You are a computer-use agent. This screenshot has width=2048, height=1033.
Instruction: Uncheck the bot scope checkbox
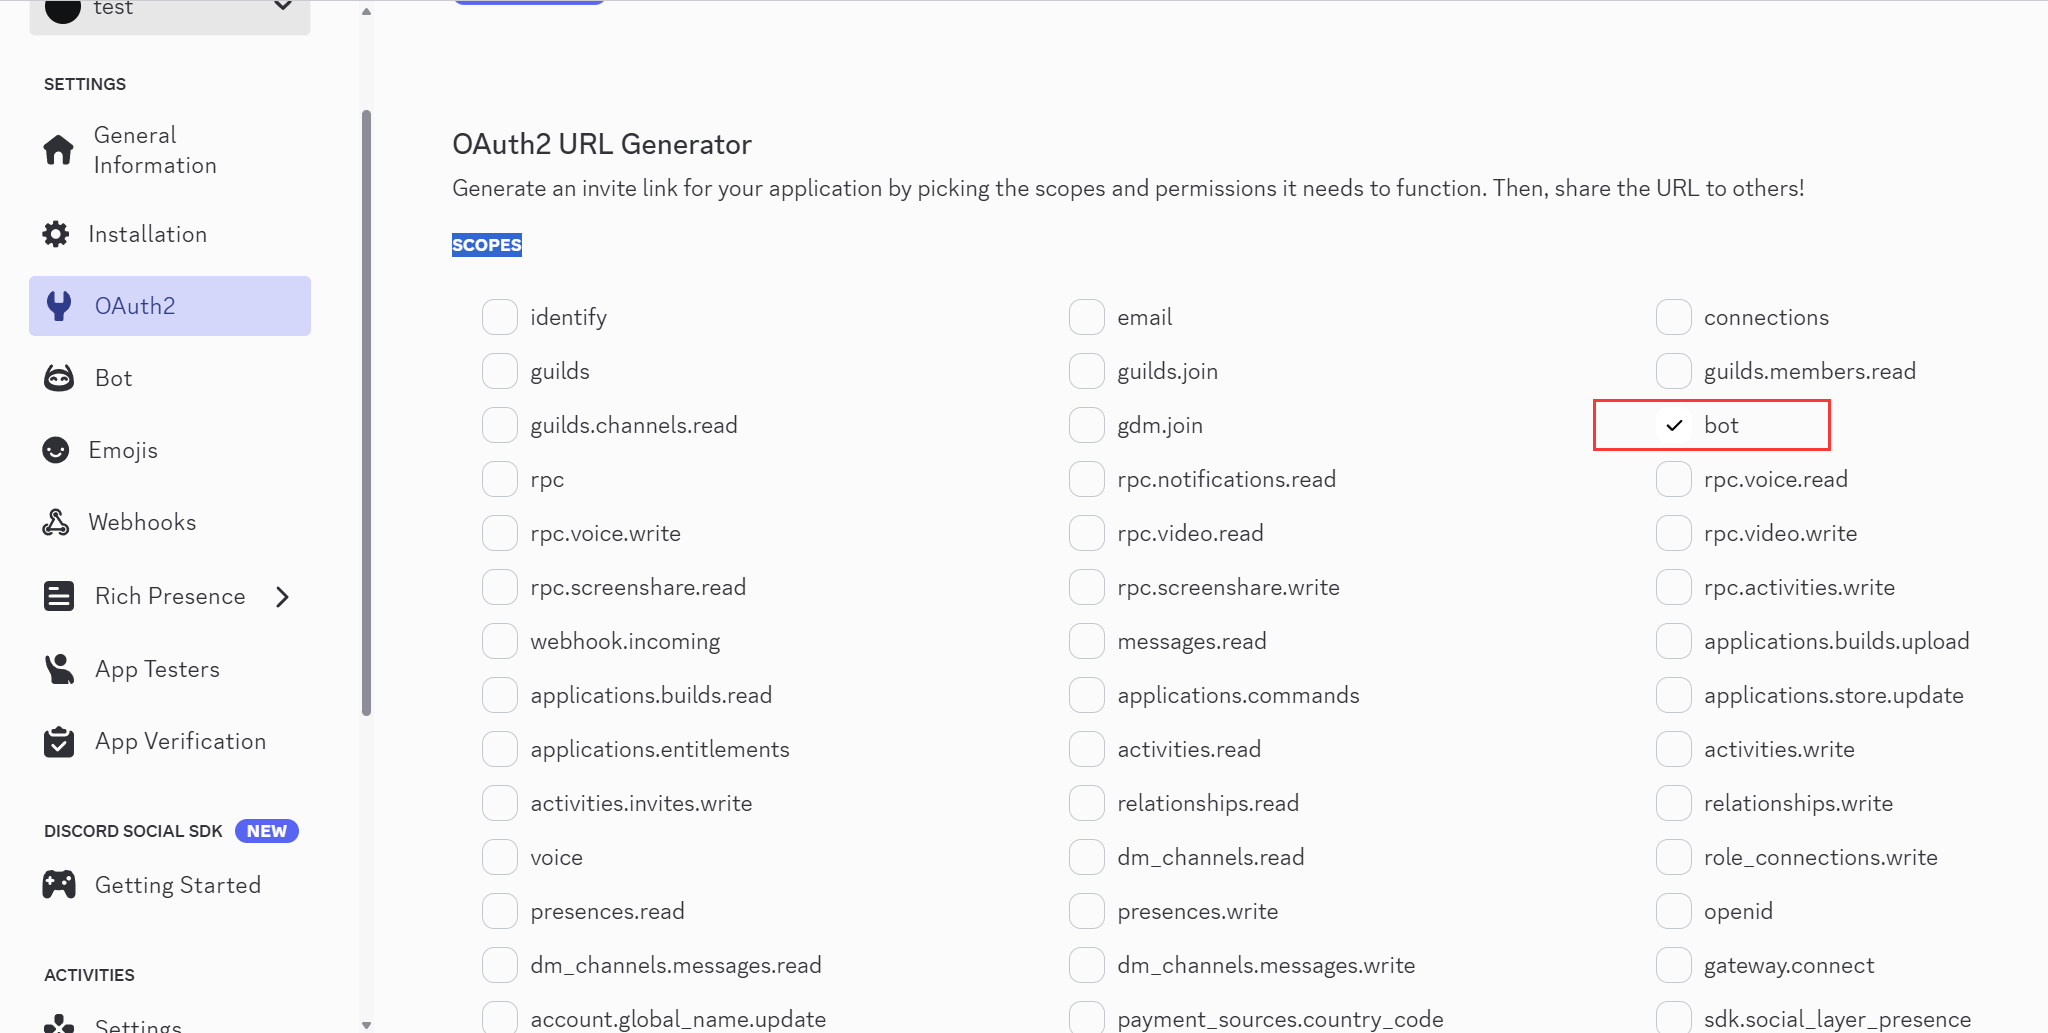pyautogui.click(x=1674, y=425)
